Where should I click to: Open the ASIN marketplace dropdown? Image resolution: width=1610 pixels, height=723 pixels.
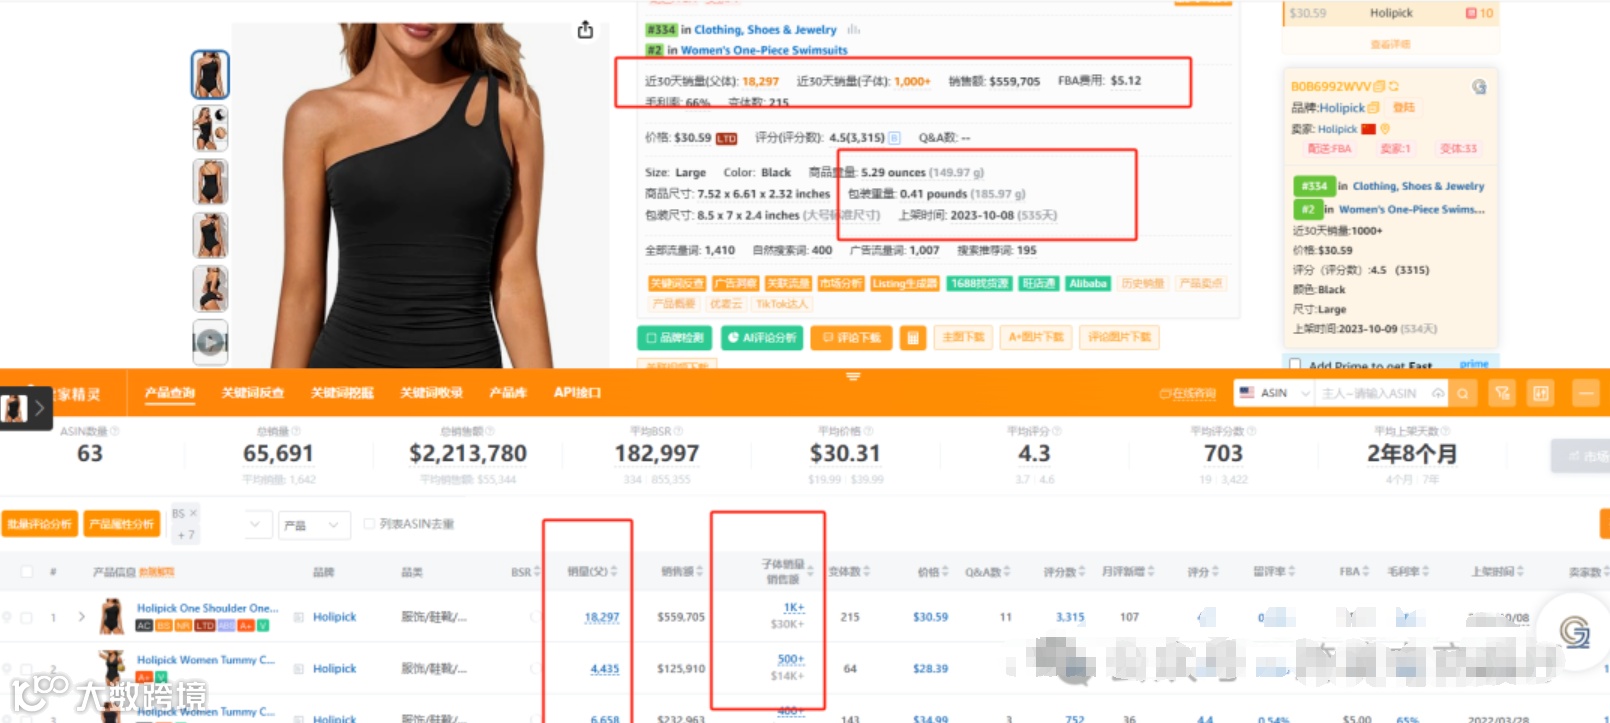click(x=1275, y=394)
